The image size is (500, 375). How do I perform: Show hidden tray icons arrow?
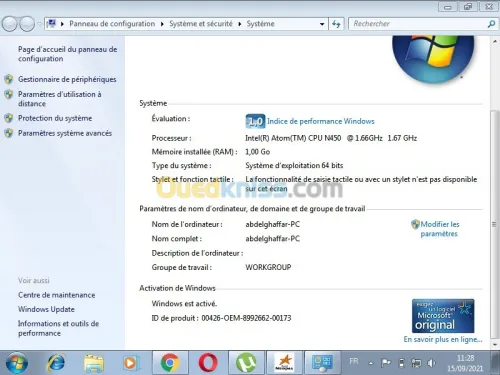click(x=371, y=363)
